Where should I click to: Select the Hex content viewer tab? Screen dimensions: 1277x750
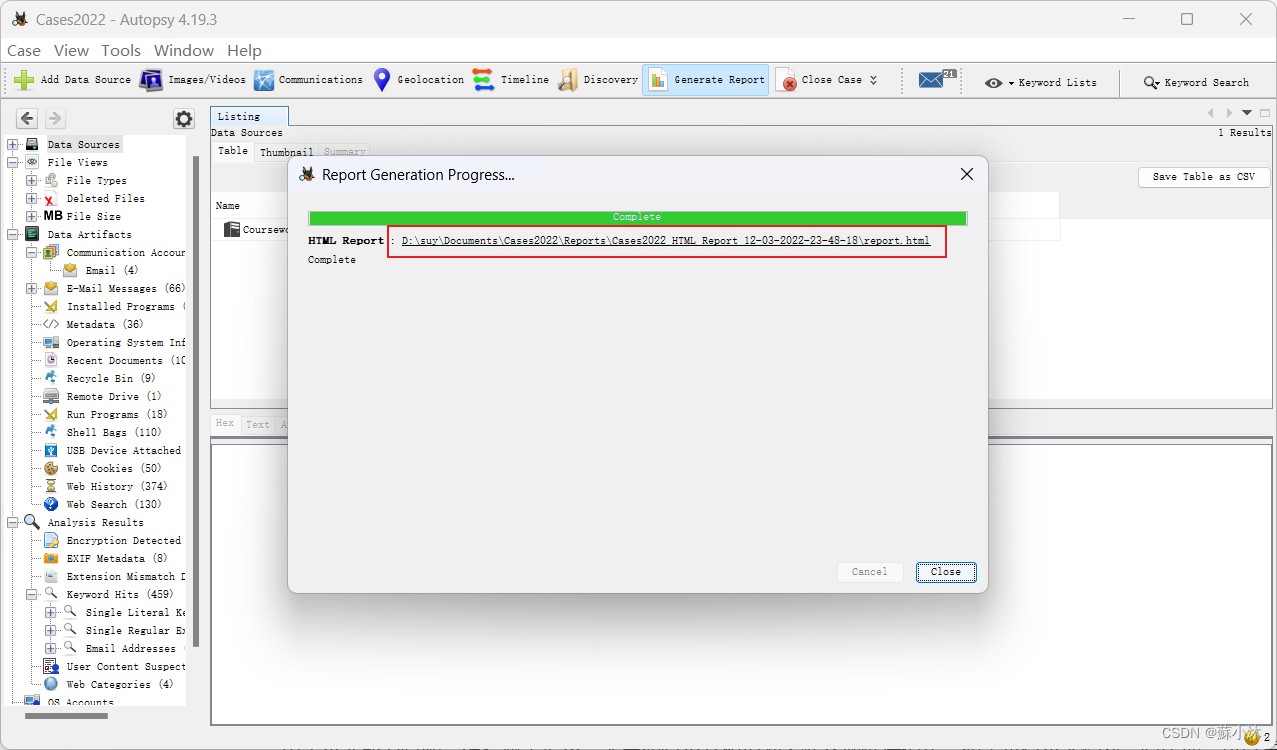click(x=225, y=424)
